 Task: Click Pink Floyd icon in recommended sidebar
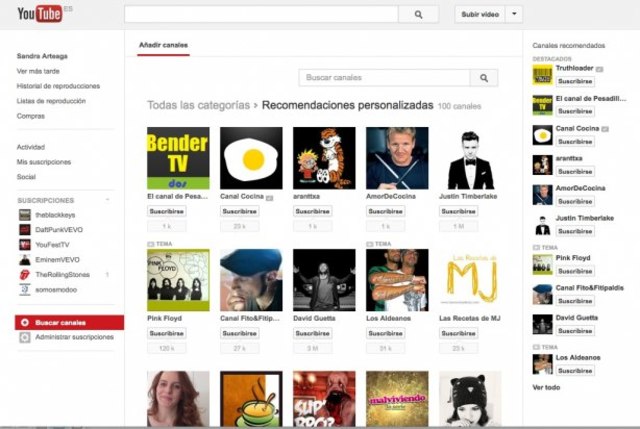(x=542, y=265)
